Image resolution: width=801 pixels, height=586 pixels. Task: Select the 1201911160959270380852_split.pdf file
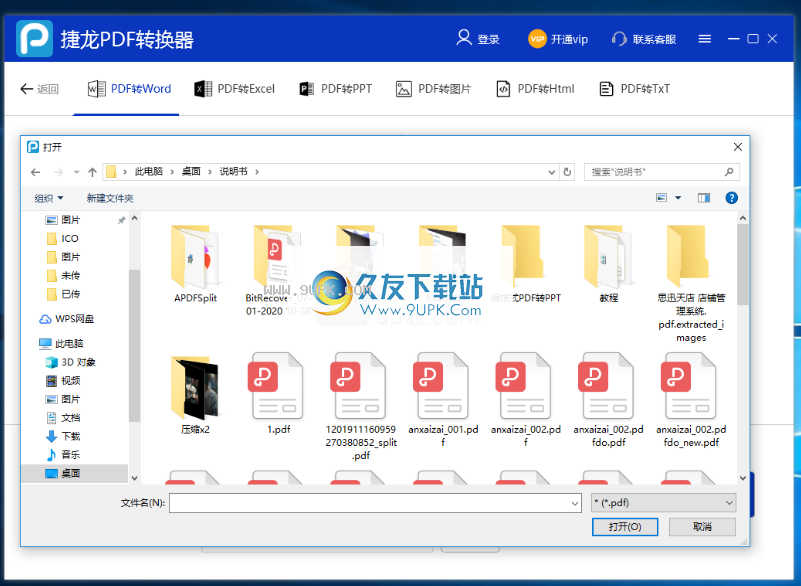361,406
